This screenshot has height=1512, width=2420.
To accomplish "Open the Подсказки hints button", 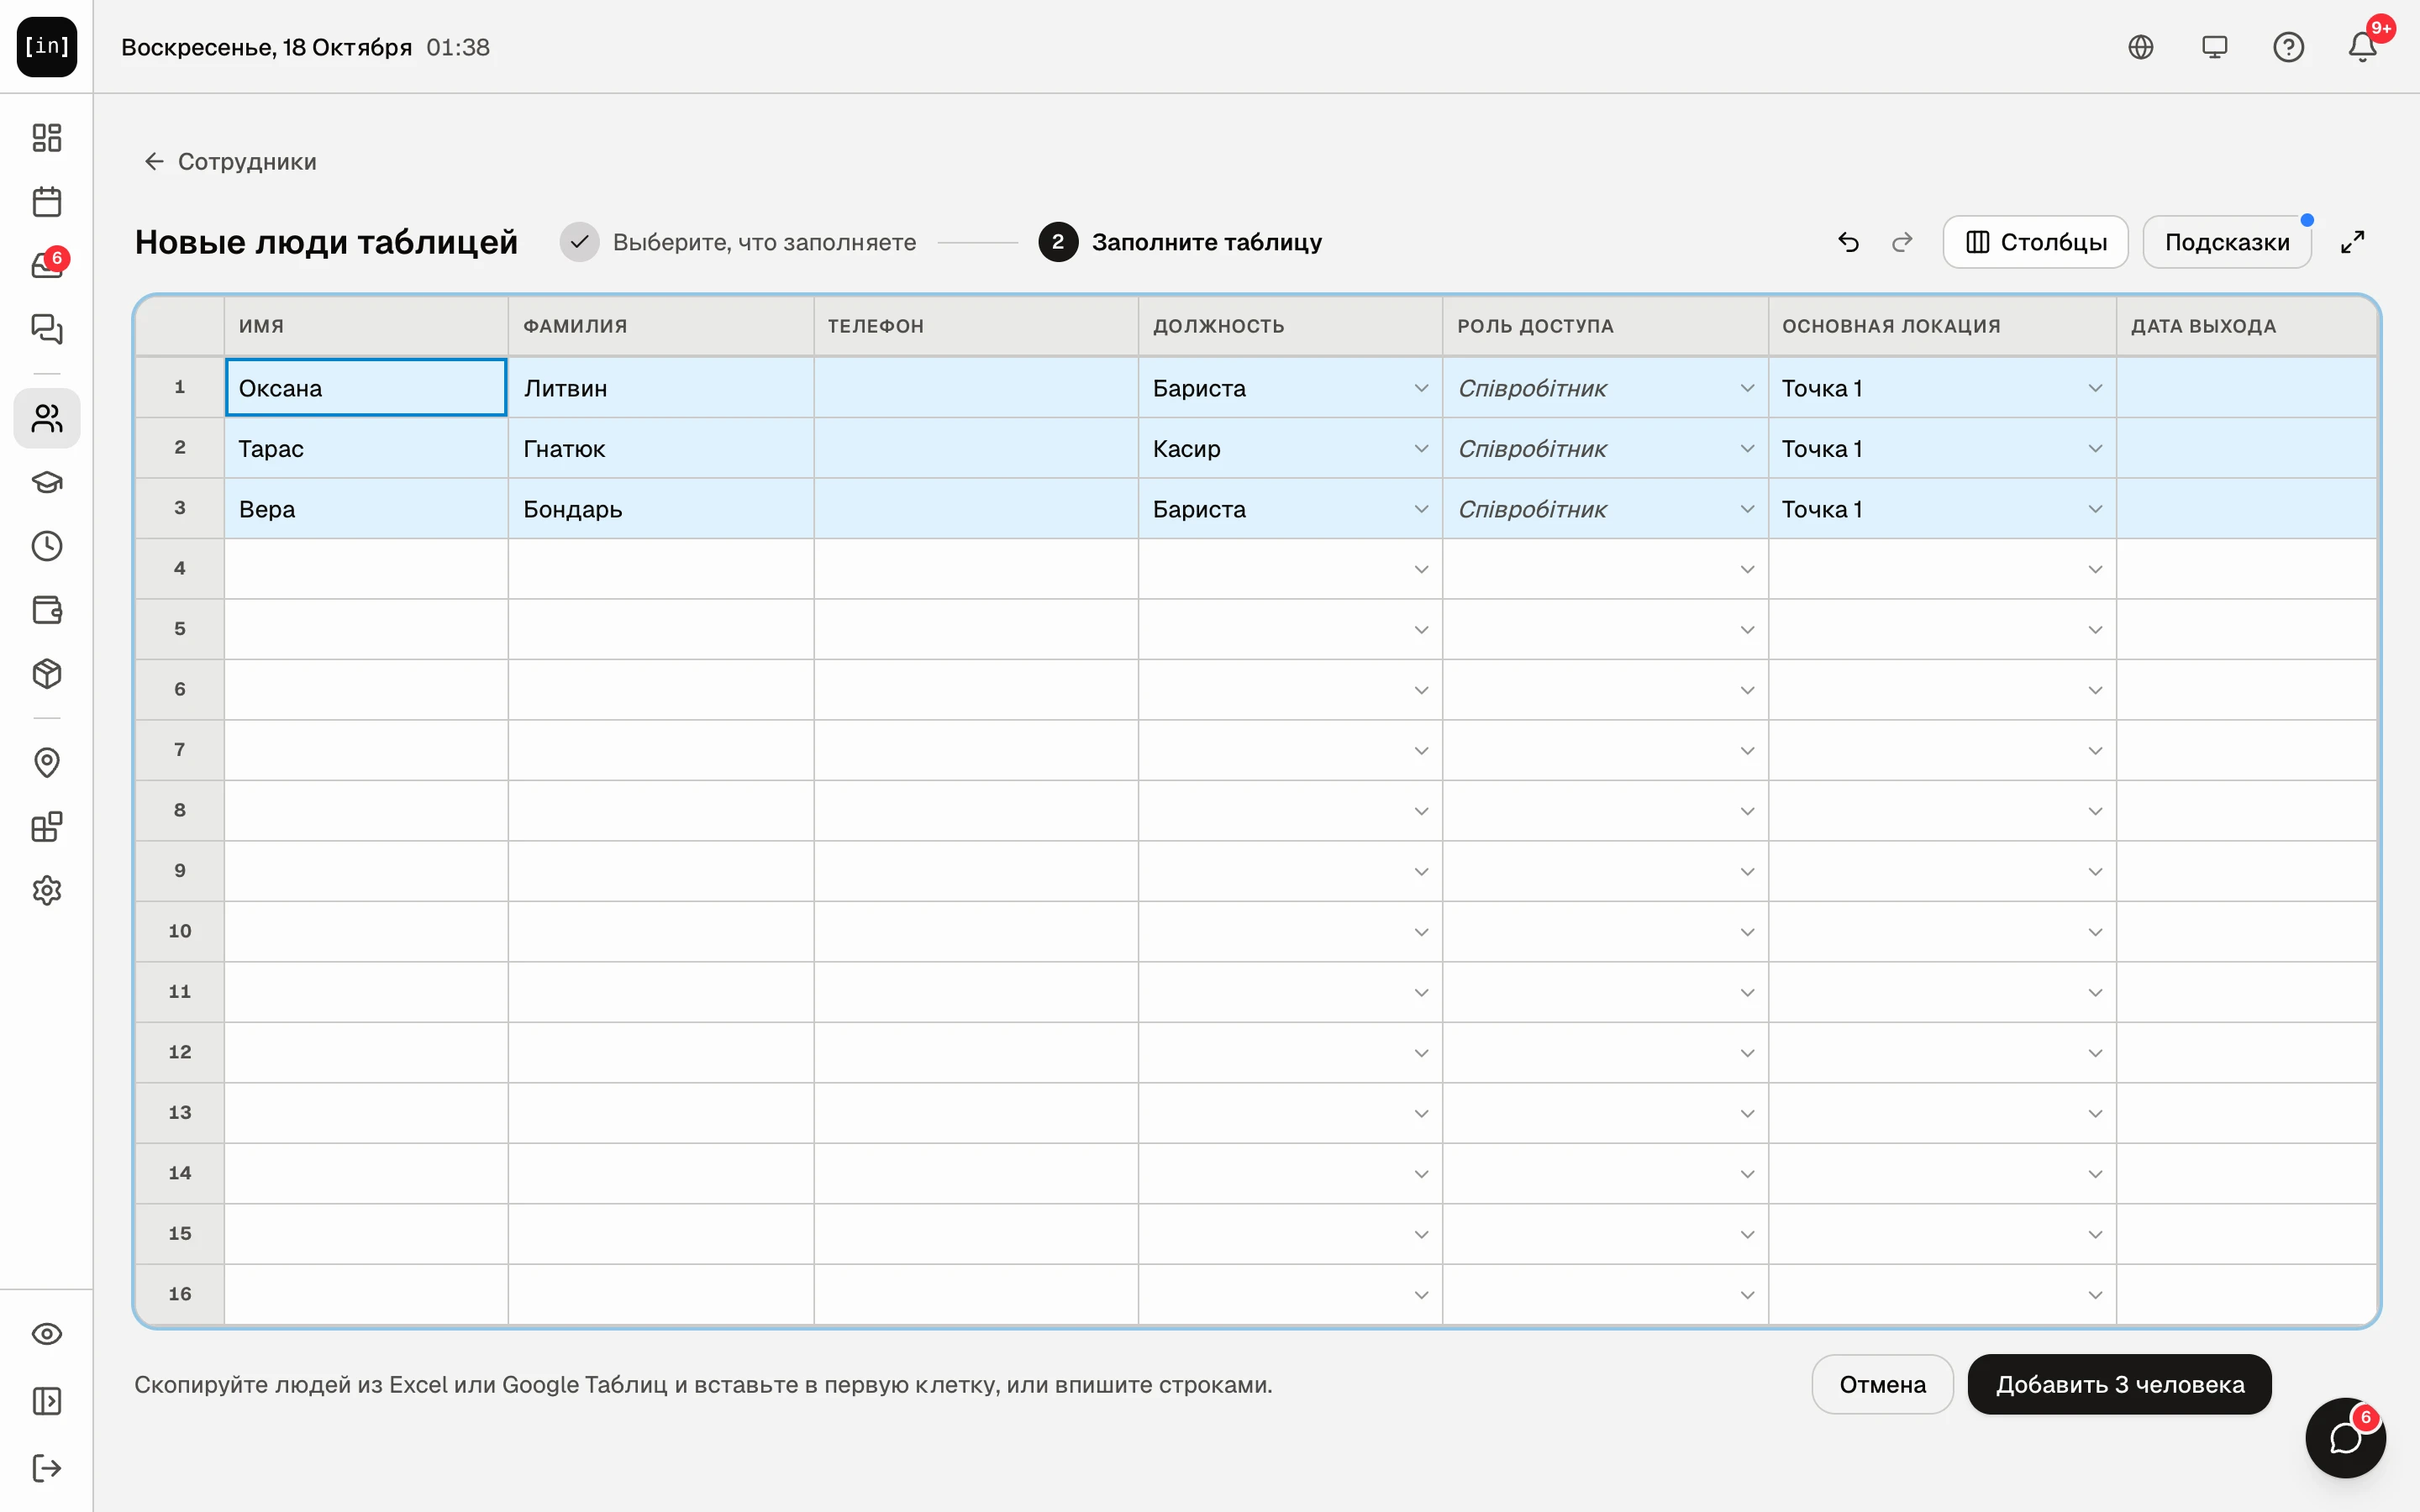I will [2227, 242].
